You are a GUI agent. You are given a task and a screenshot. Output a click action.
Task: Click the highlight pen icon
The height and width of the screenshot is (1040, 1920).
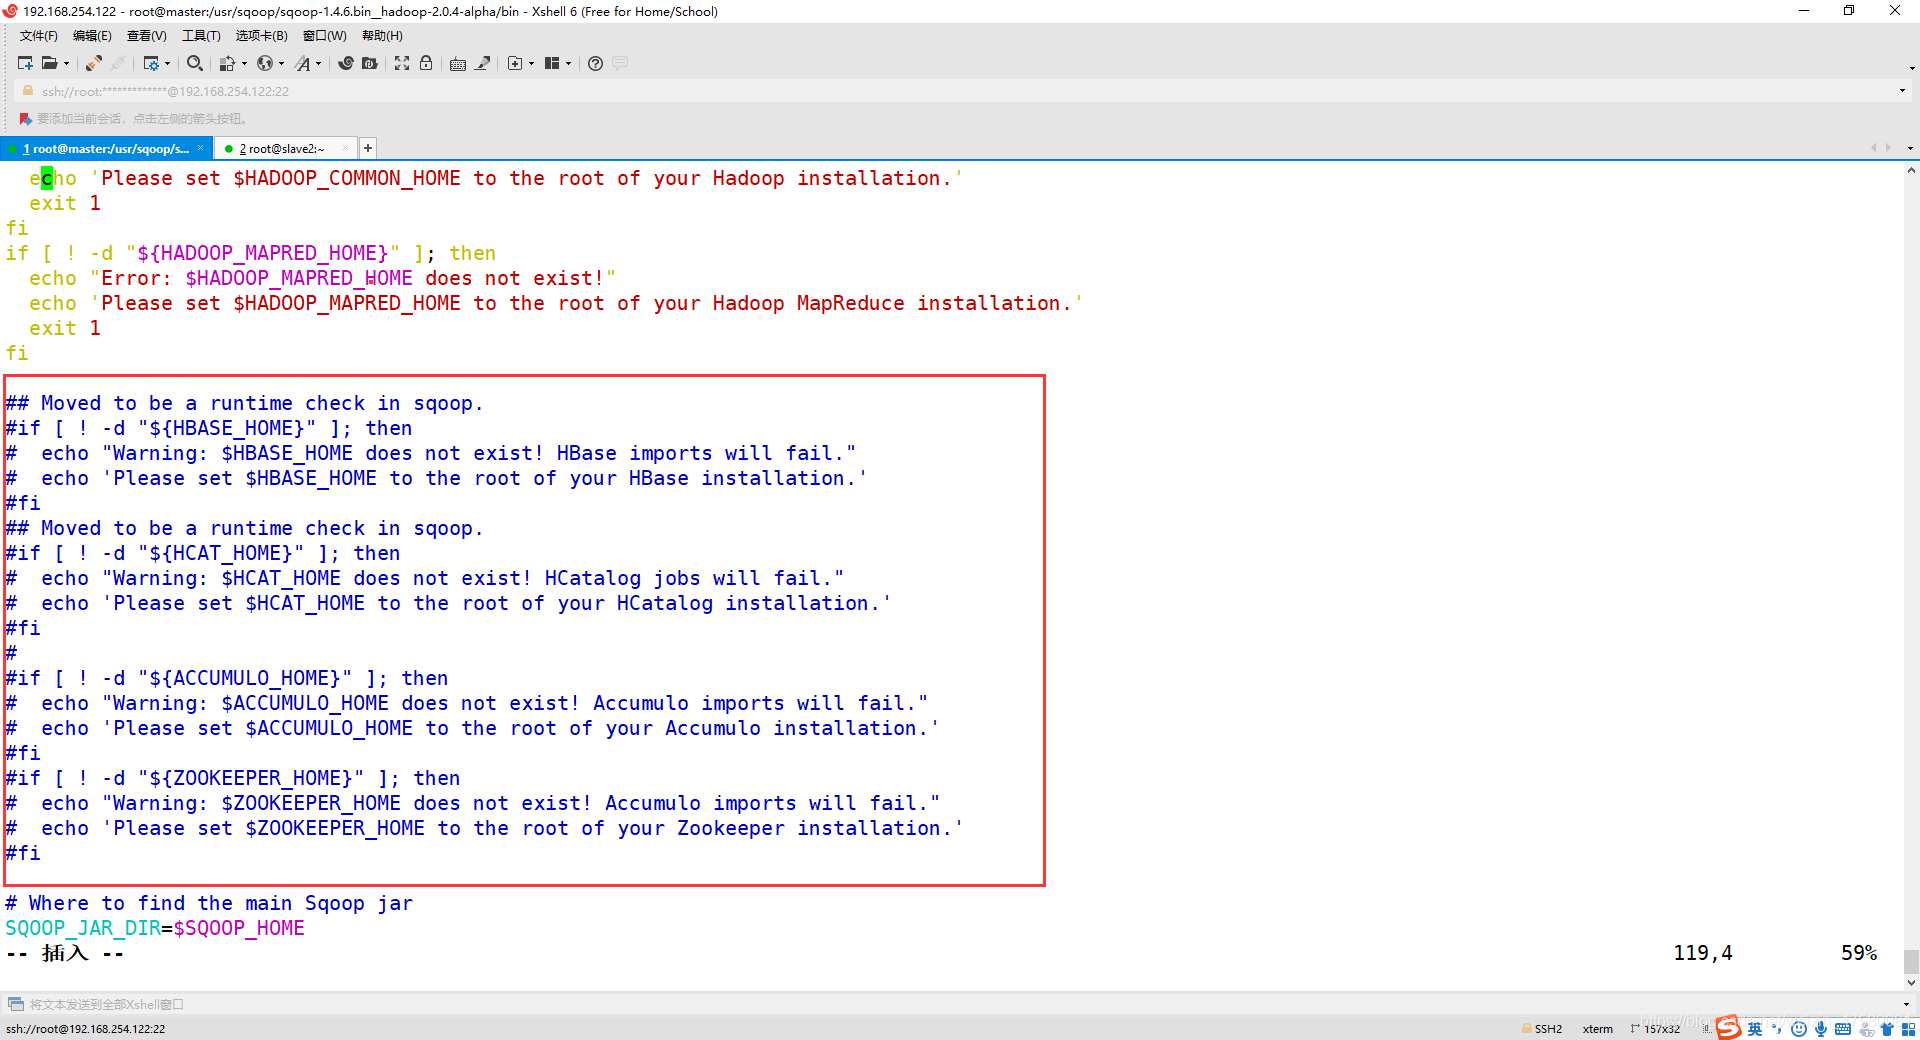coord(483,63)
